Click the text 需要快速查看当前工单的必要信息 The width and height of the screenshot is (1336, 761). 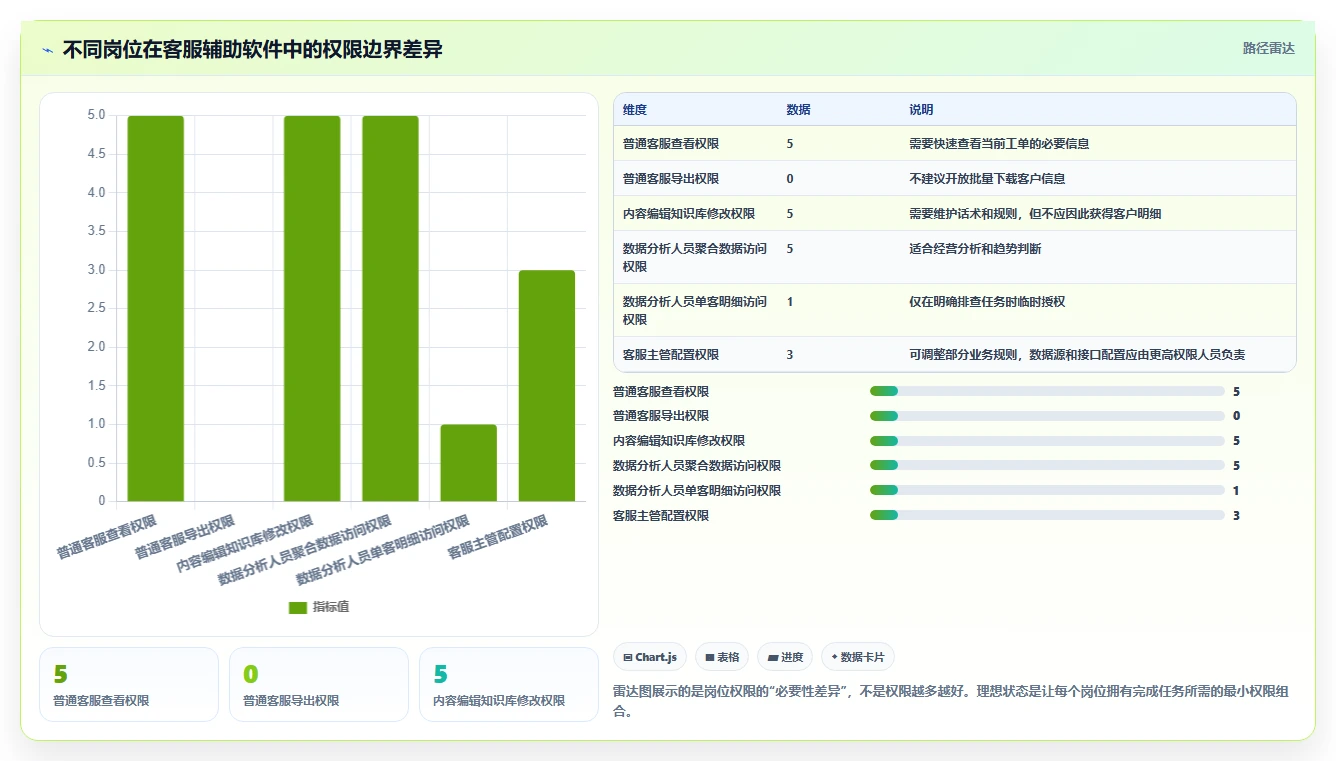click(x=999, y=144)
